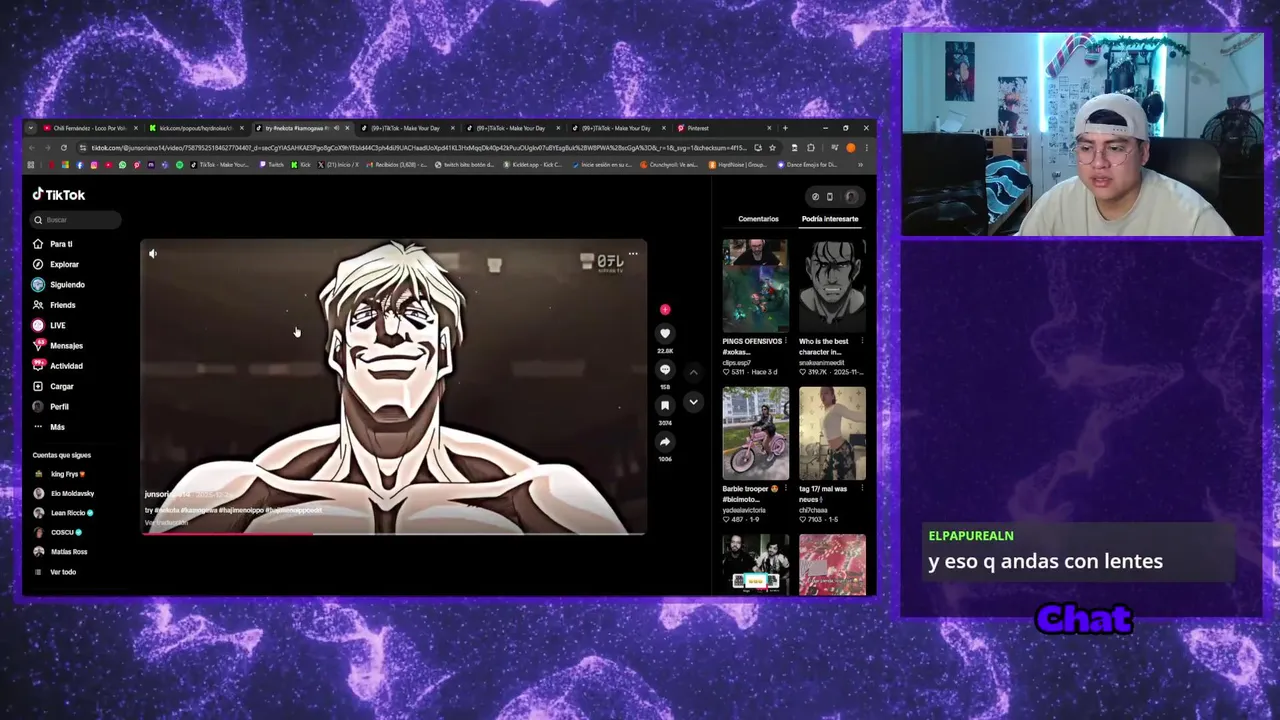1280x720 pixels.
Task: Expand the Más sidebar menu
Action: (49, 427)
